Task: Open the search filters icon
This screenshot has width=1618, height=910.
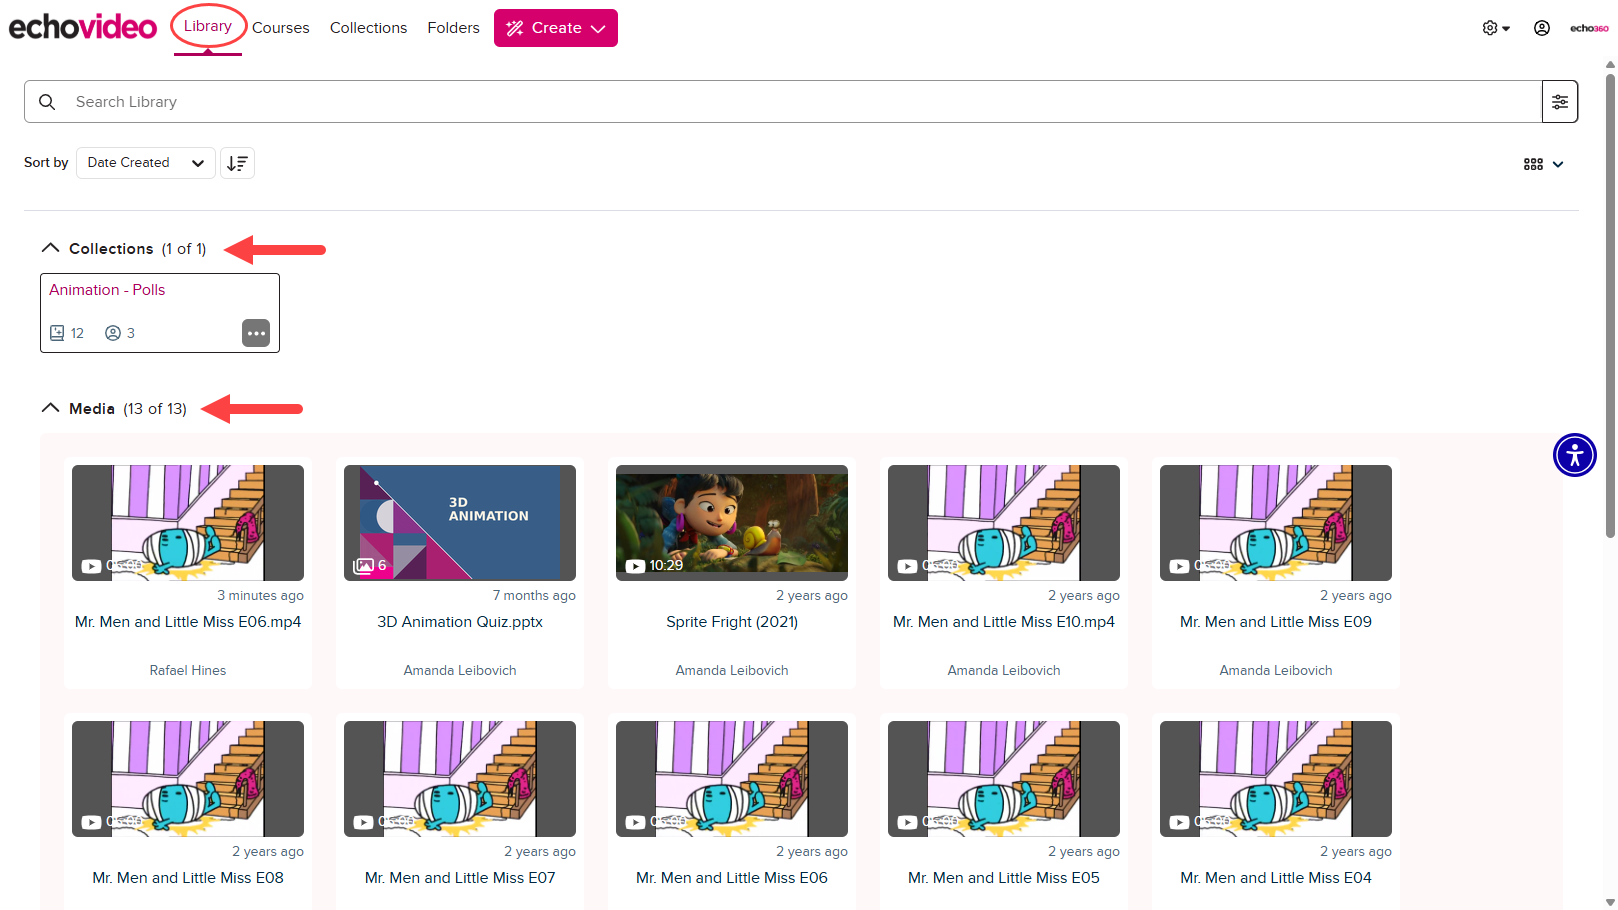Action: click(1560, 101)
